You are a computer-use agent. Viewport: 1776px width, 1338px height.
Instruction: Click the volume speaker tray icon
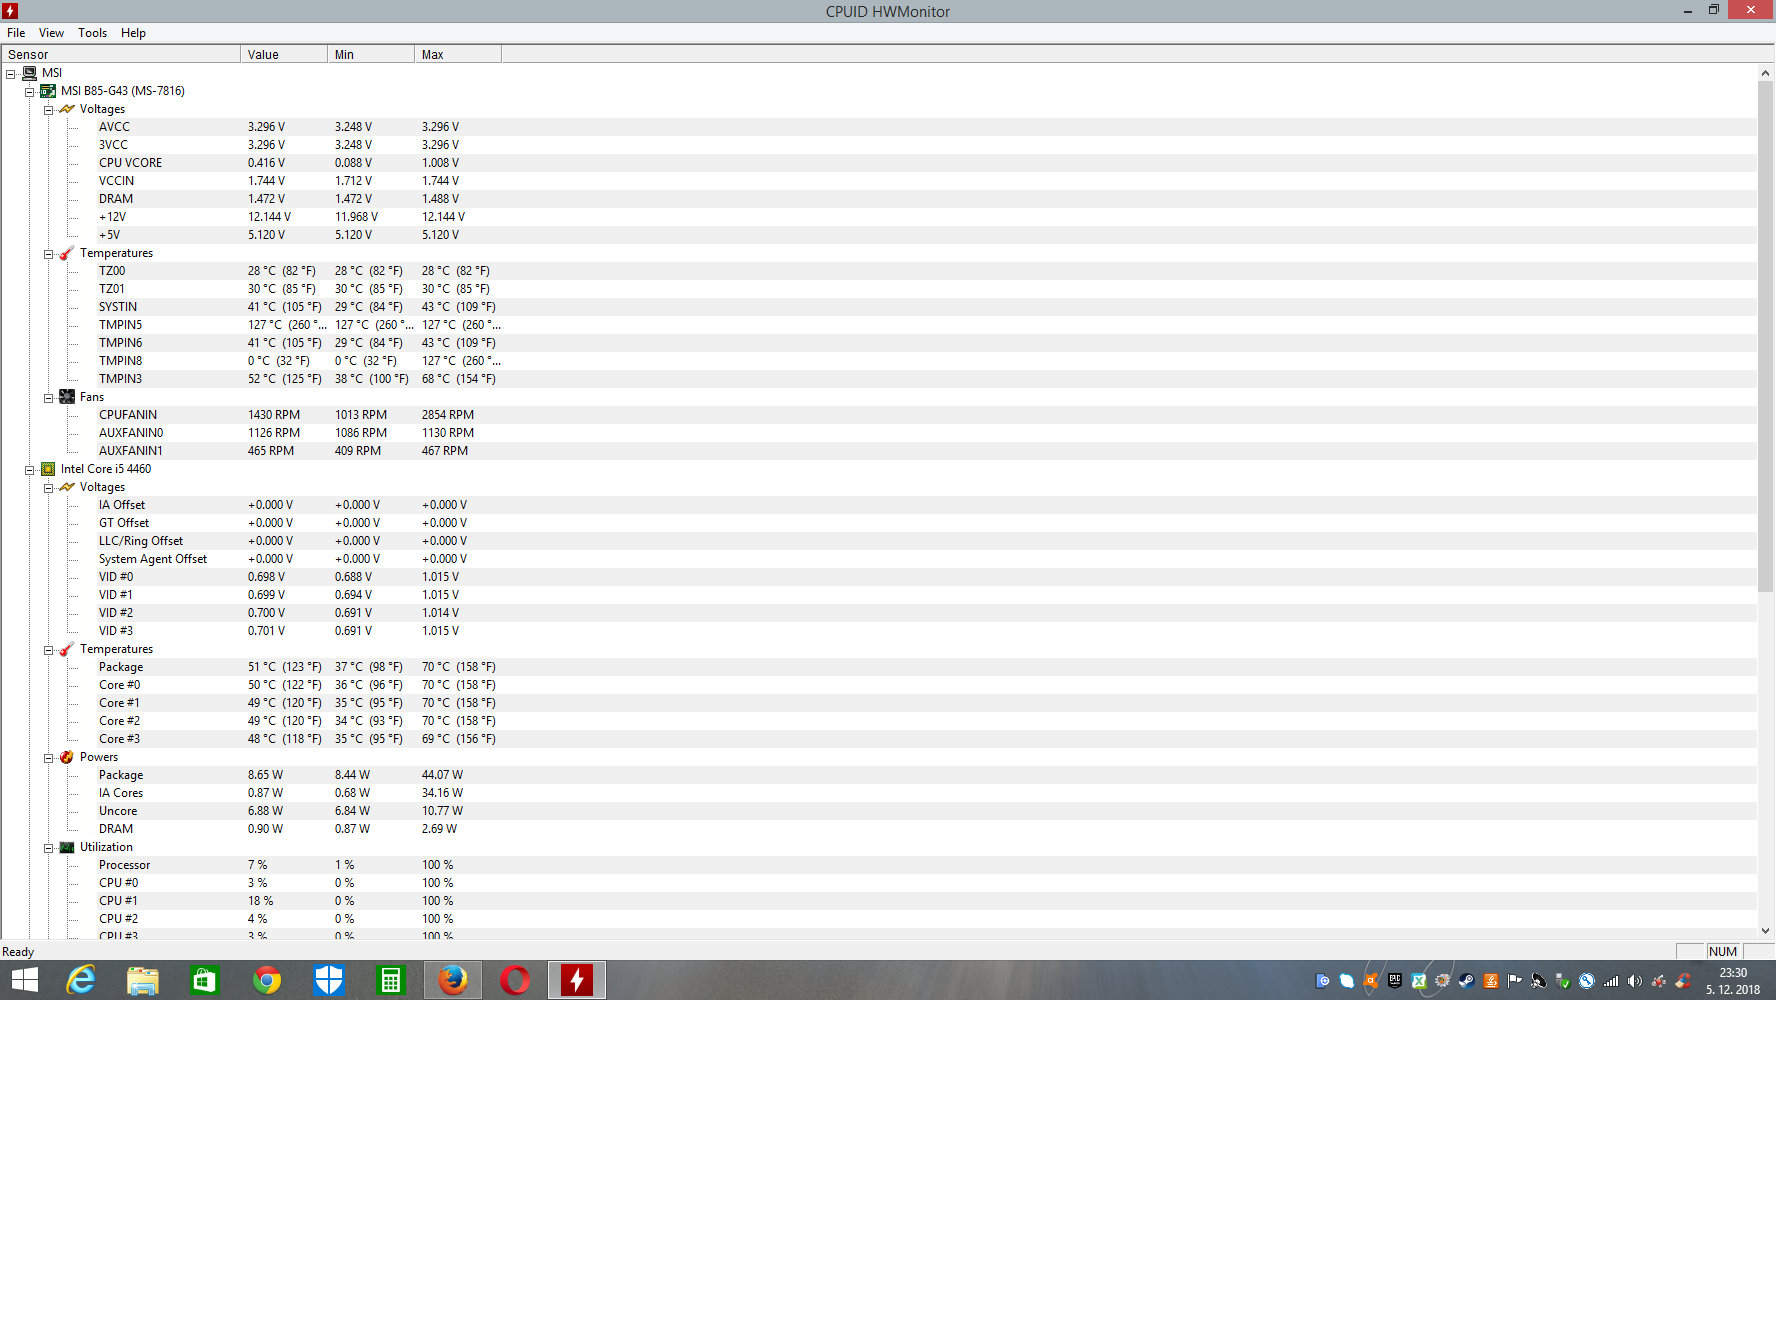(x=1634, y=981)
